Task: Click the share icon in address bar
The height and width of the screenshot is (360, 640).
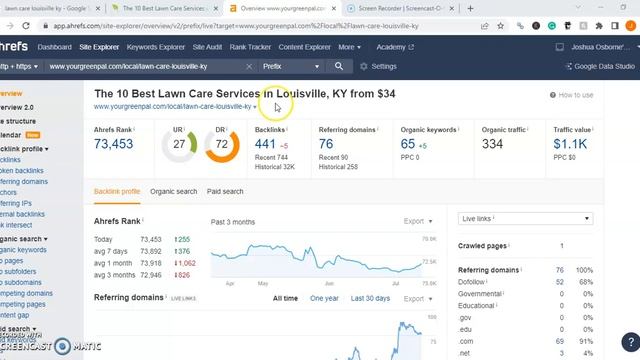Action: pos(484,26)
